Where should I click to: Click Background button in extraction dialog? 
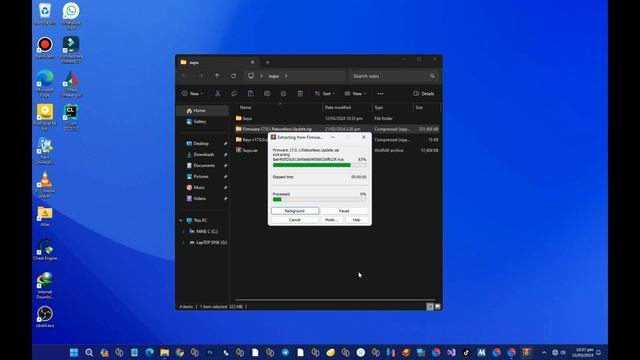295,211
